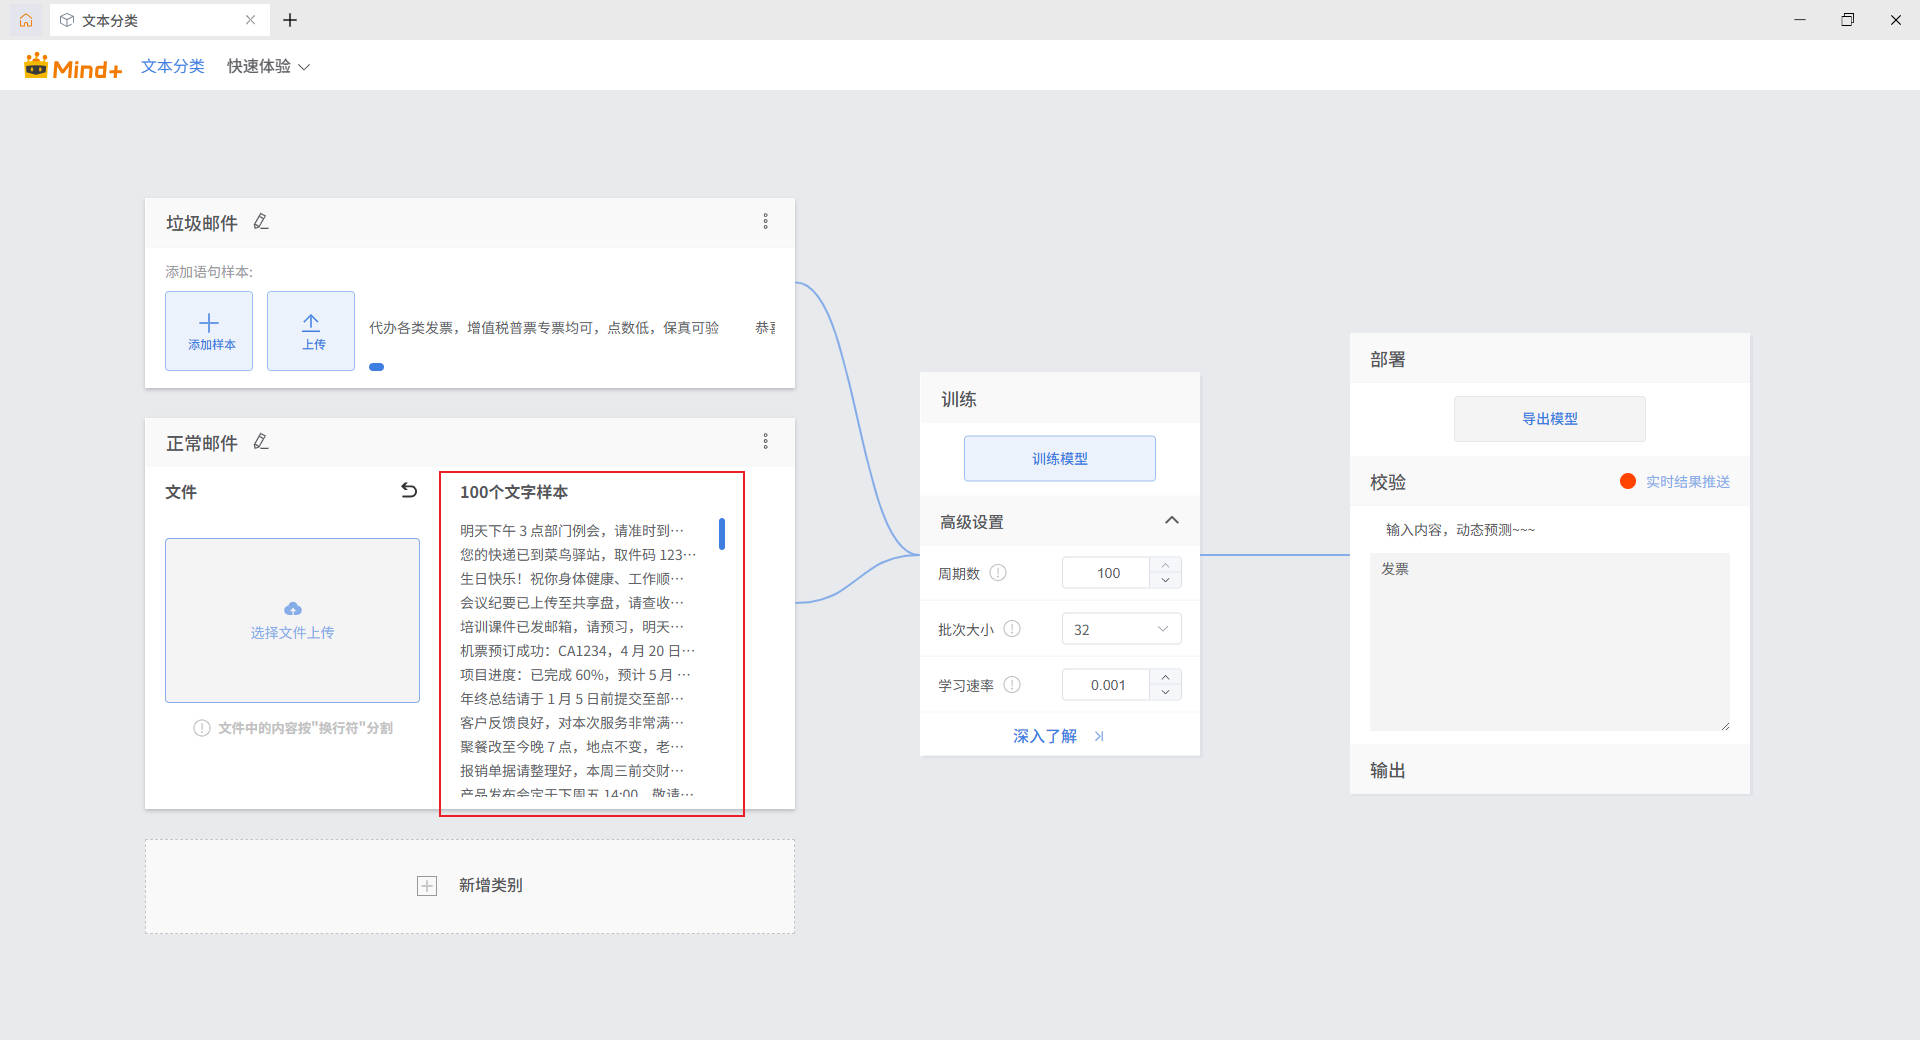Click the info icon beside 文件中的内容按
This screenshot has height=1040, width=1920.
[x=202, y=728]
